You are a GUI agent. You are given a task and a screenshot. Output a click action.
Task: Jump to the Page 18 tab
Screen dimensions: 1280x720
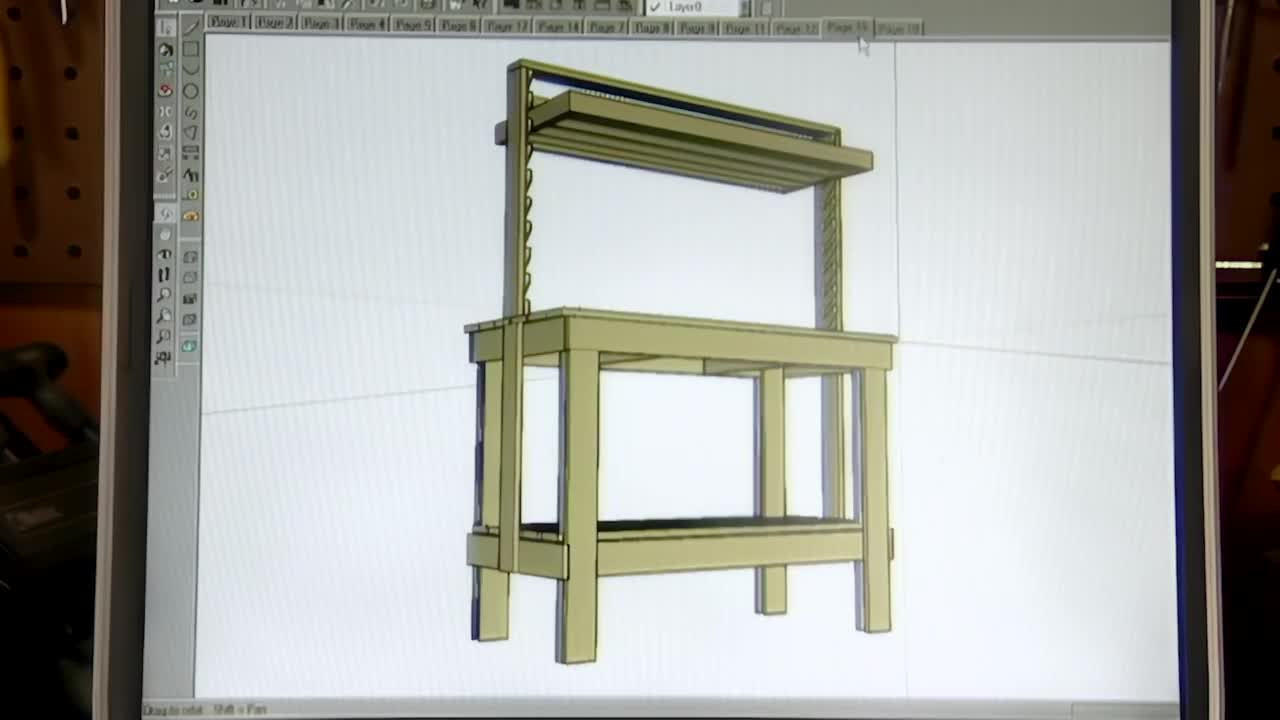(x=897, y=29)
